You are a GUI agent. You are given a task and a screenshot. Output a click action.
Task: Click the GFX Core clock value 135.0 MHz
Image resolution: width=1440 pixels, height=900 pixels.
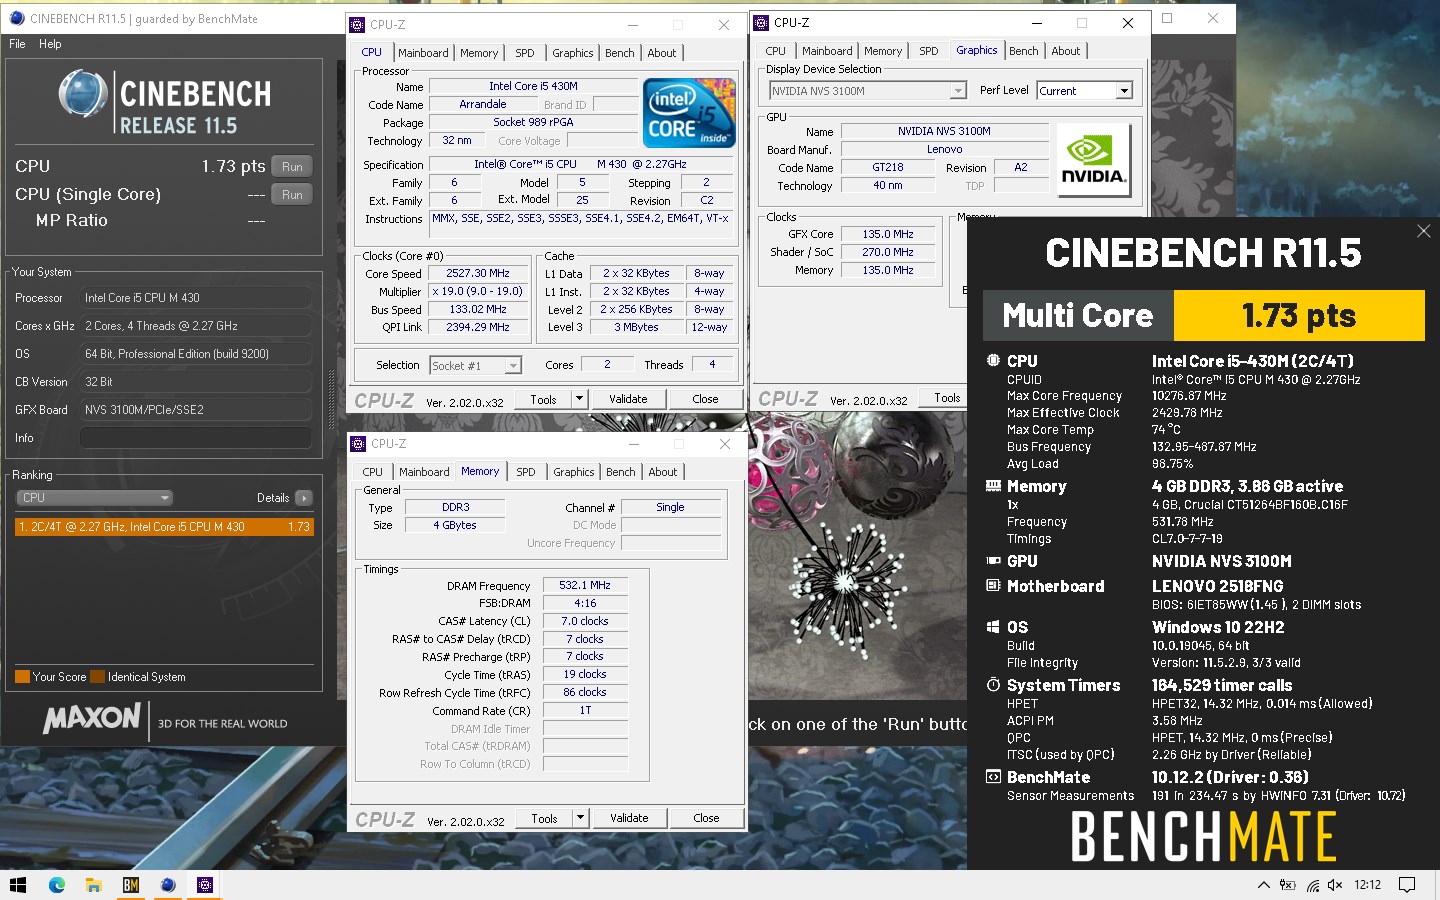coord(888,234)
